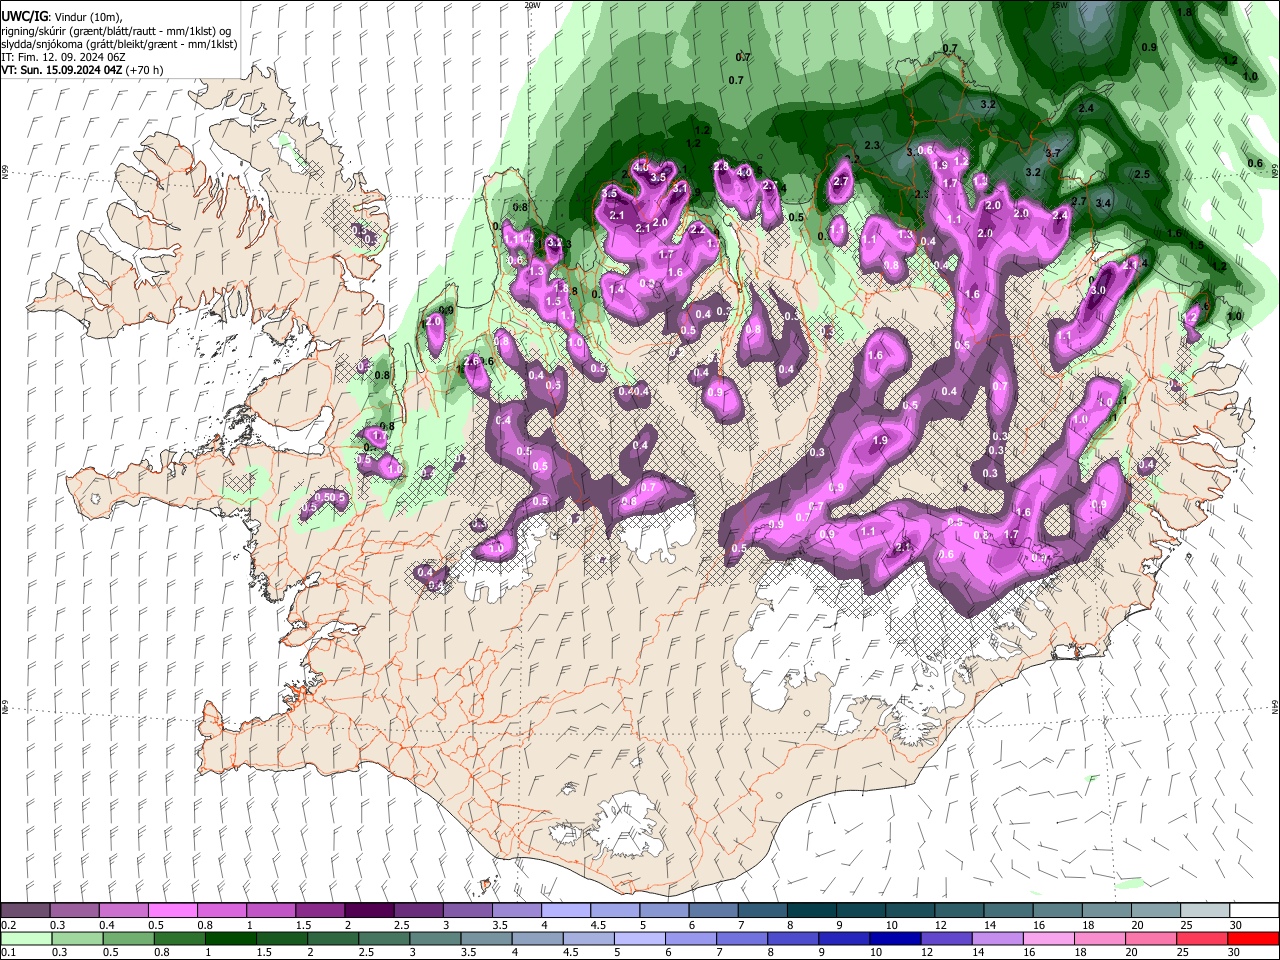This screenshot has height=960, width=1280.
Task: Click the '15W' longitude label
Action: (x=1059, y=5)
